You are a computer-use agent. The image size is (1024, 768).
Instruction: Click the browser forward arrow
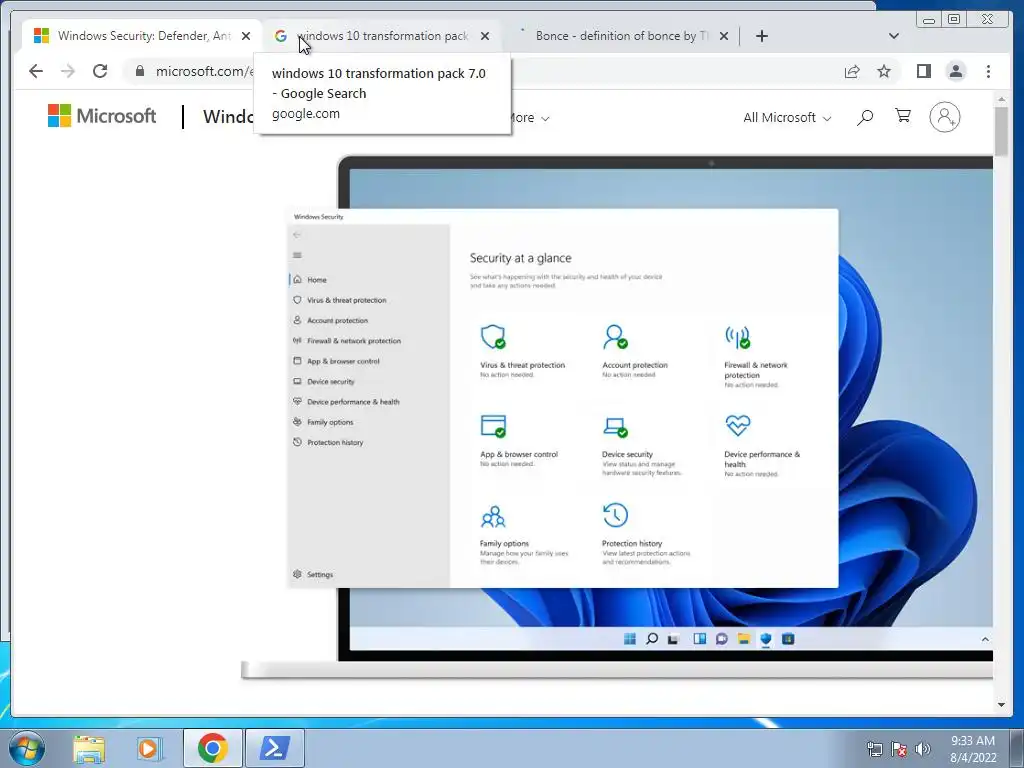(68, 71)
